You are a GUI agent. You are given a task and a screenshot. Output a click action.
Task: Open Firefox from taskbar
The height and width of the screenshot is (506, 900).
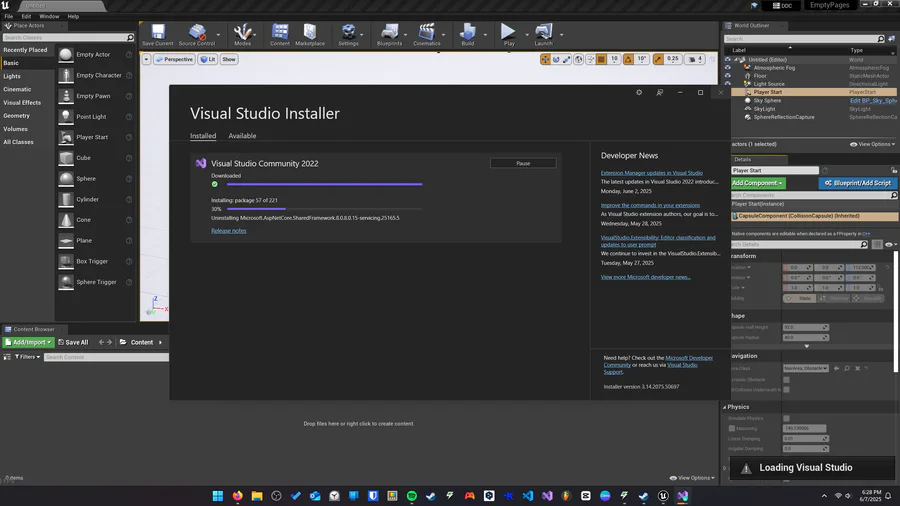click(238, 496)
